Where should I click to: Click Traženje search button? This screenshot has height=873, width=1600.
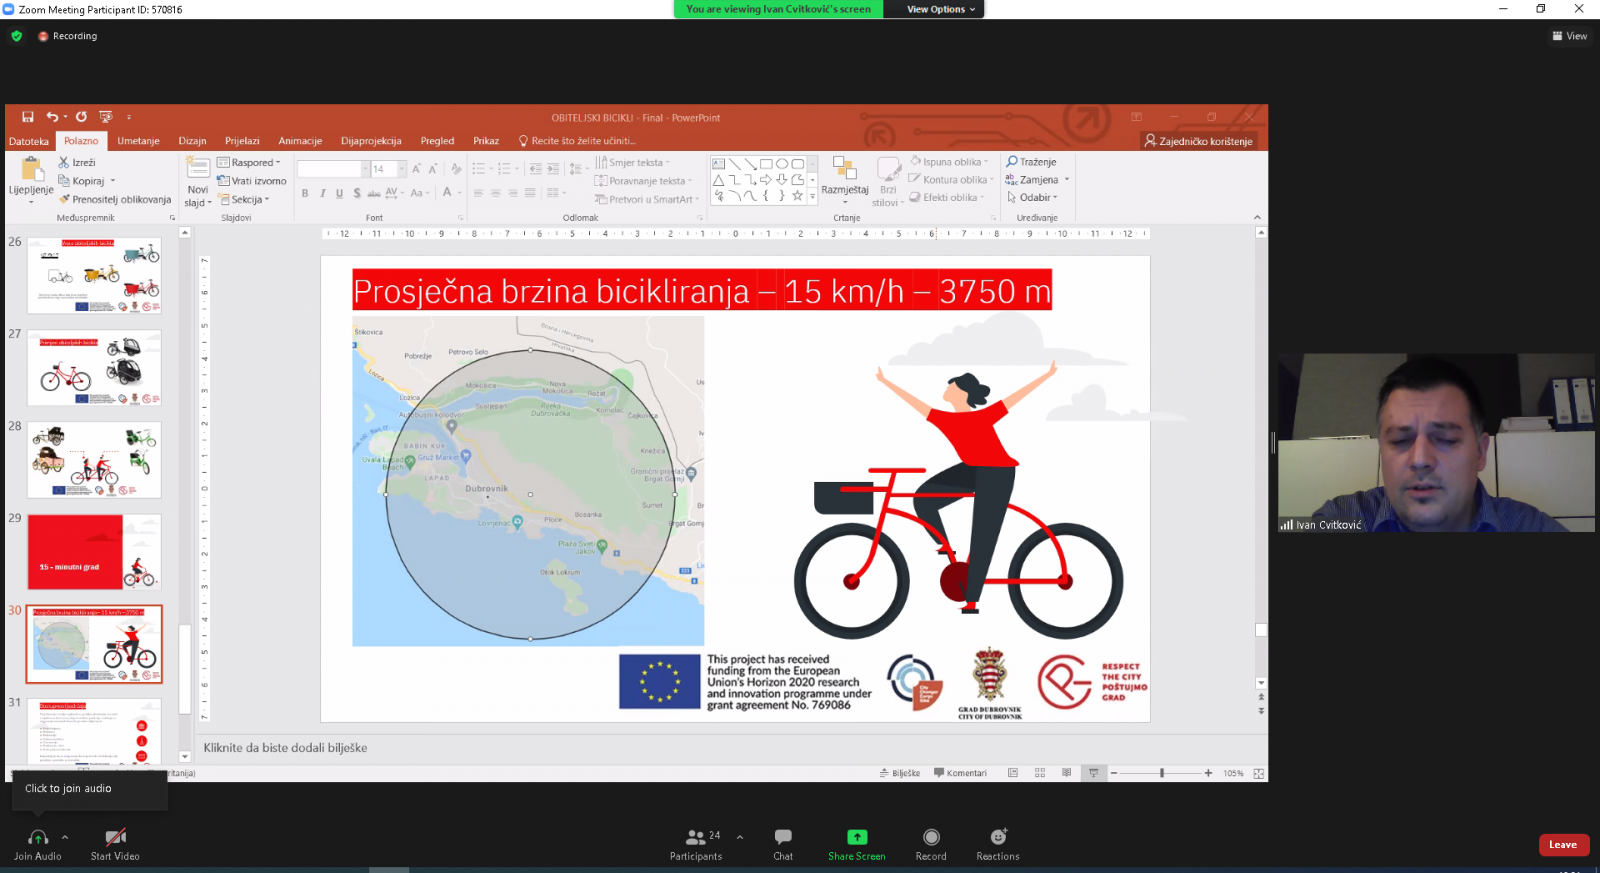coord(1031,162)
